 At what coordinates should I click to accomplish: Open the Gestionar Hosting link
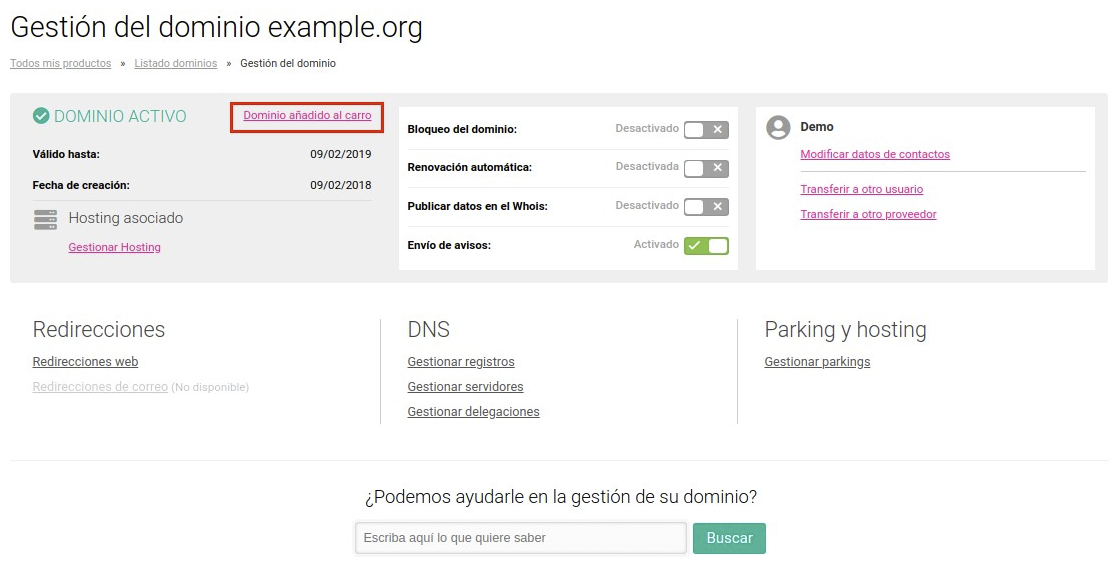coord(114,247)
